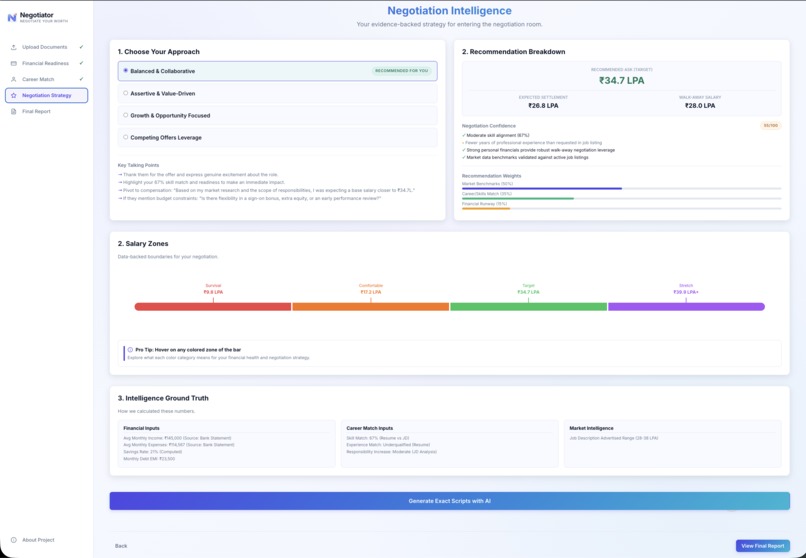Click the Career Match Inputs card
The width and height of the screenshot is (806, 558).
coord(449,443)
